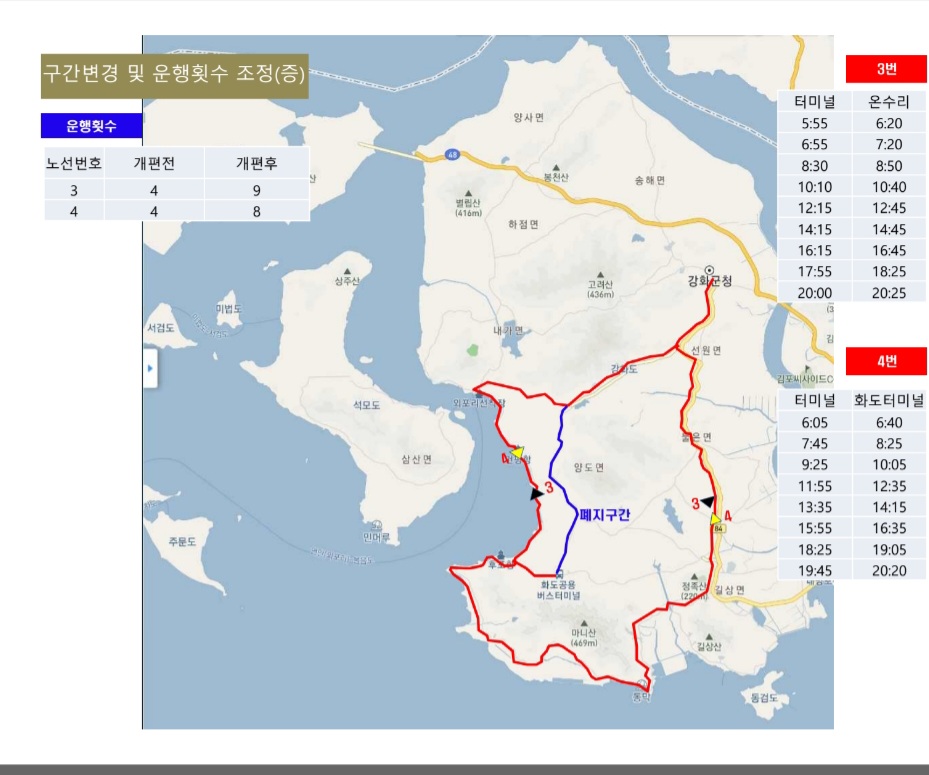Click the Route 84 highway shield

click(719, 529)
